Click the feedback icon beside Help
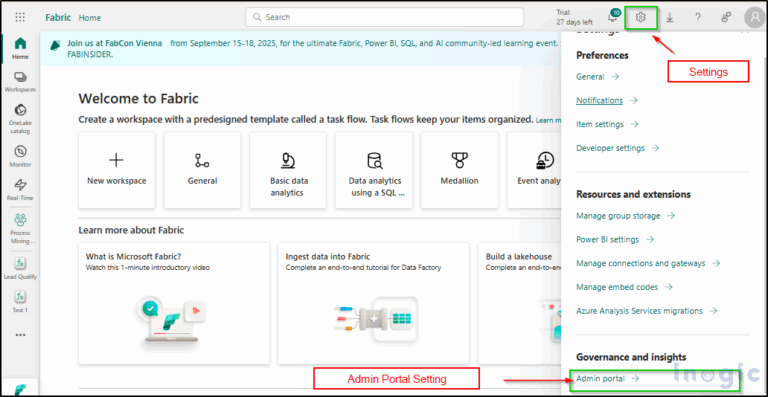 [726, 17]
